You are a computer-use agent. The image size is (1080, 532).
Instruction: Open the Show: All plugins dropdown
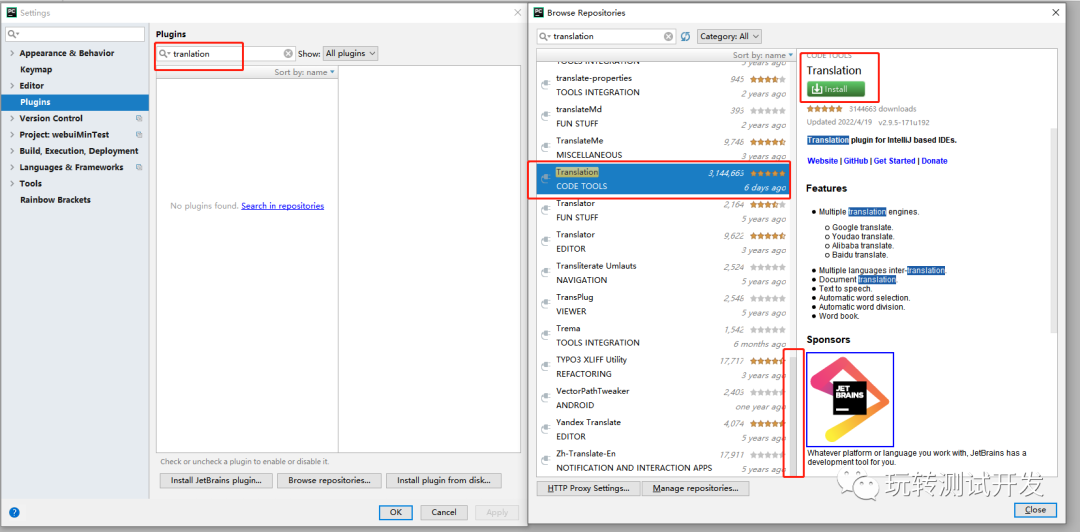click(x=350, y=53)
